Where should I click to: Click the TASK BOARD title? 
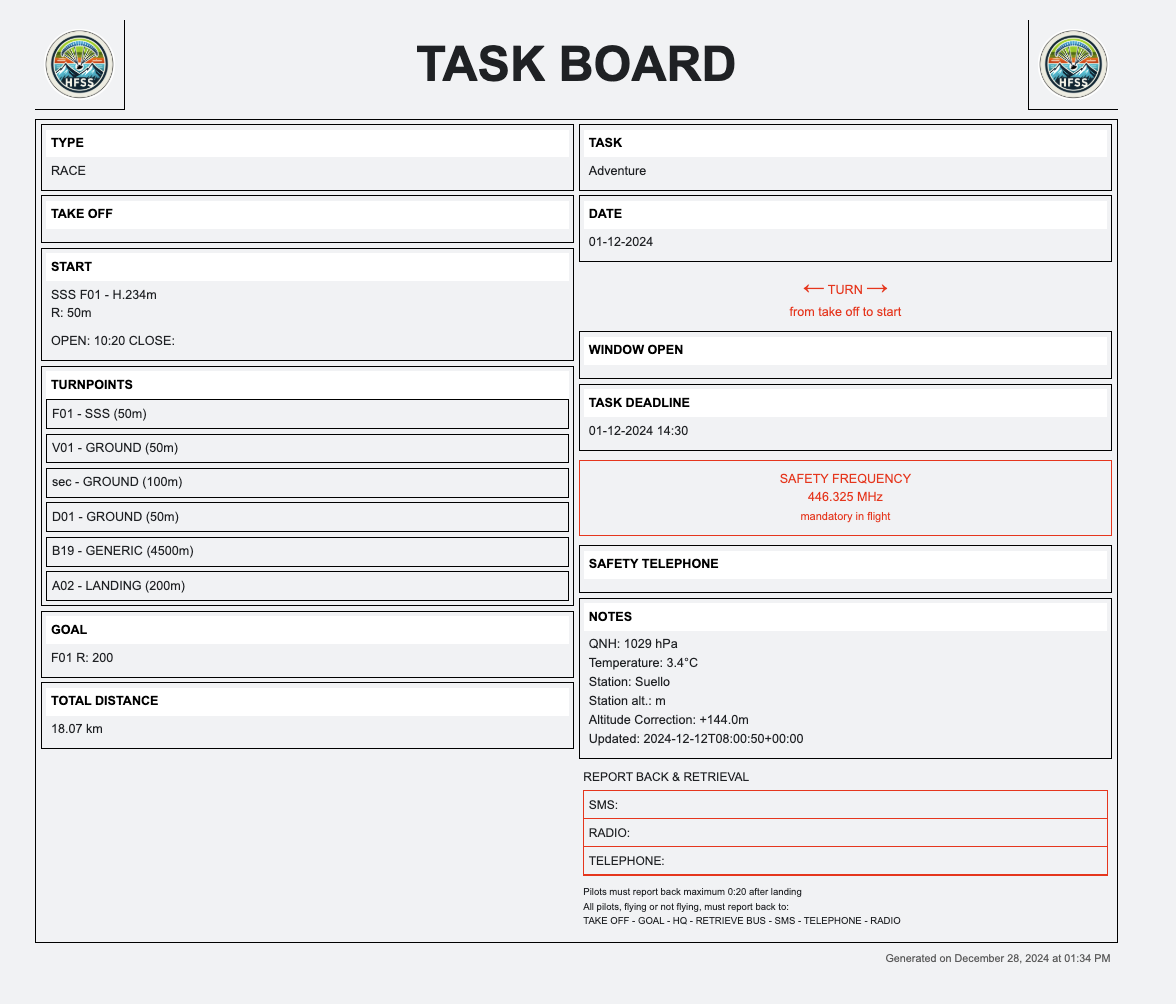(576, 64)
